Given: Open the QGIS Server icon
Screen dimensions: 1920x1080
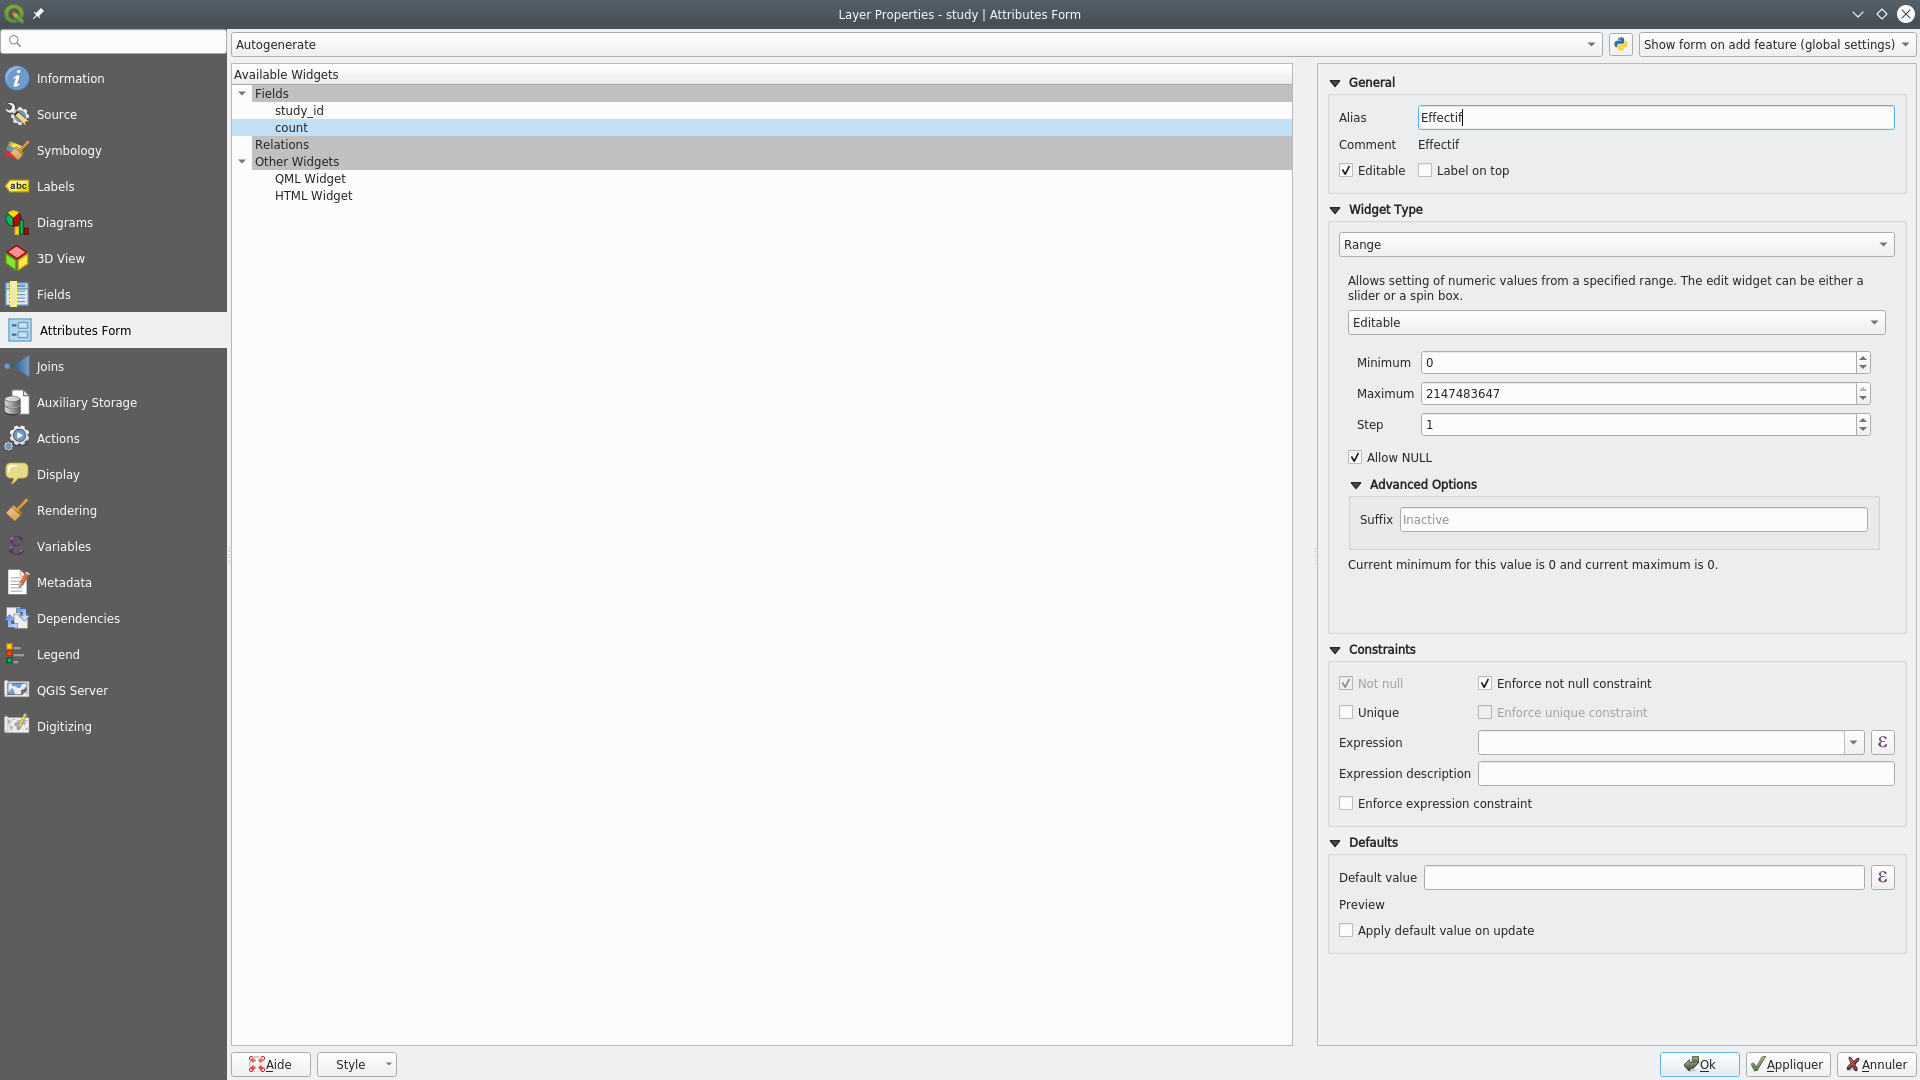Looking at the screenshot, I should [x=17, y=690].
